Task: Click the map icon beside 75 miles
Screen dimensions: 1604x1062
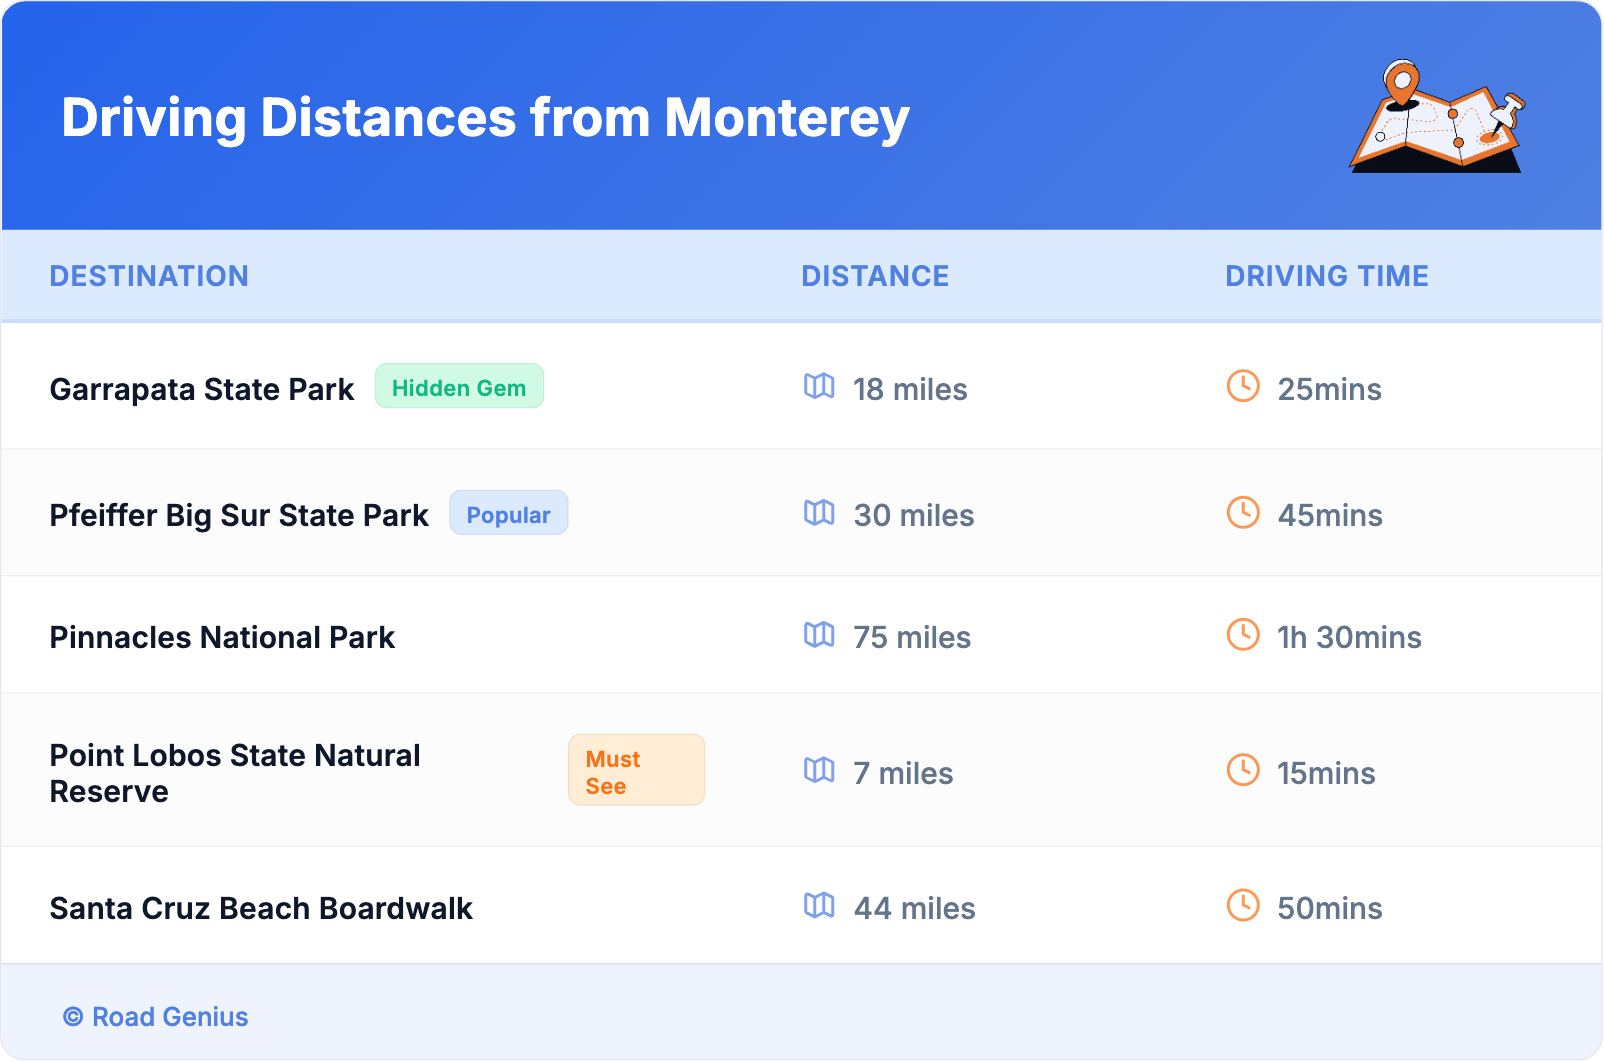Action: coord(819,635)
